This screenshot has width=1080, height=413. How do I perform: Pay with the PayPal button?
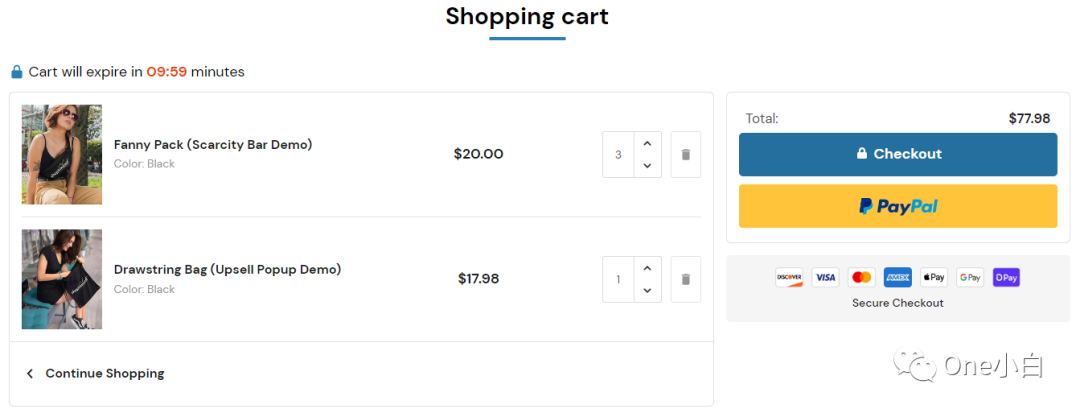(897, 206)
